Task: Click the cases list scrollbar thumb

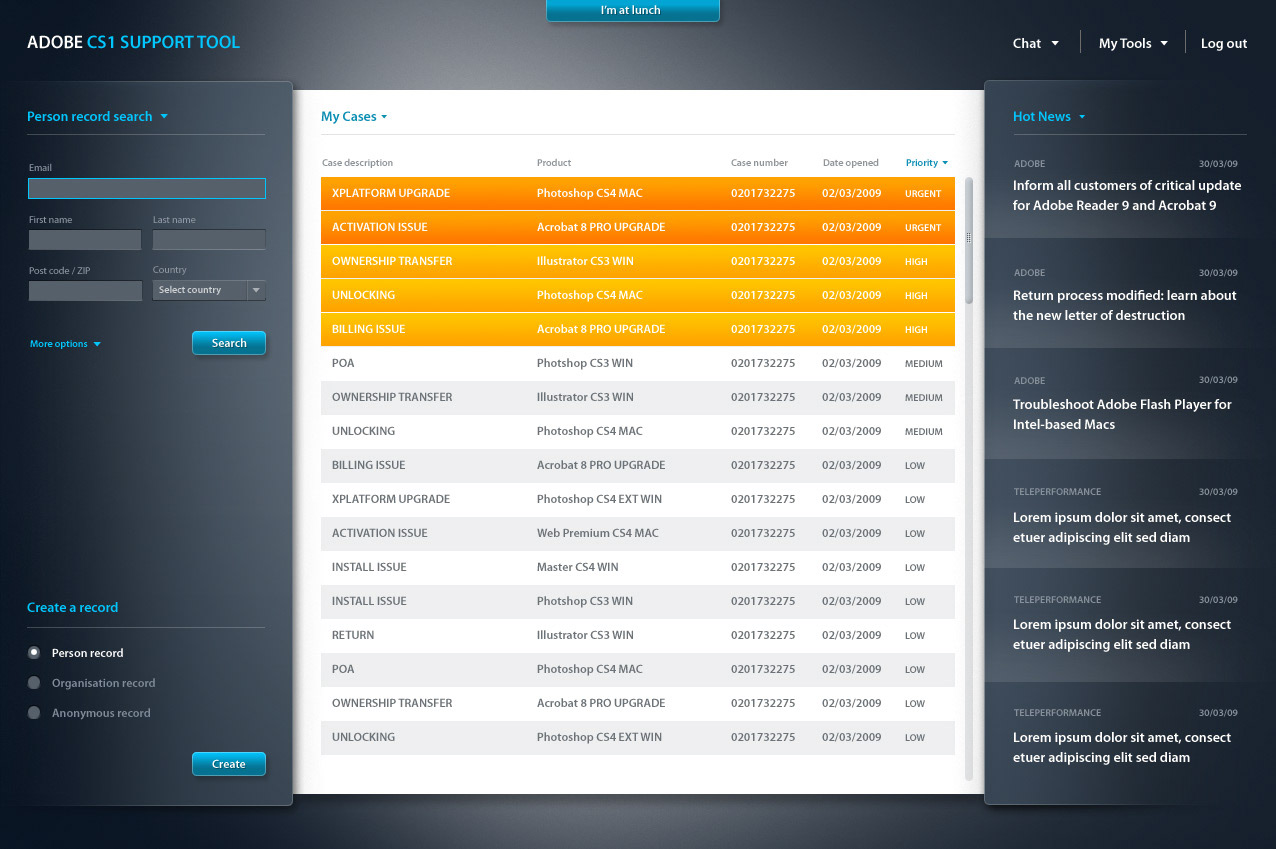Action: 968,240
